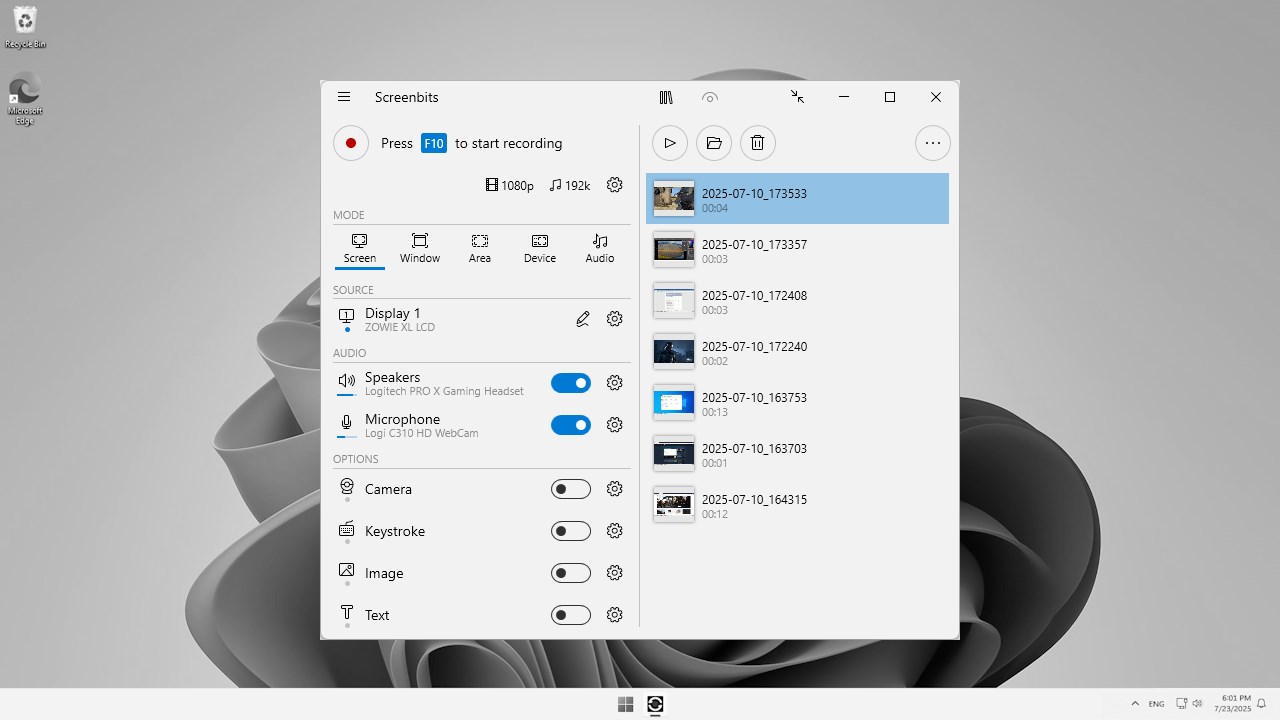Delete the selected recording via trash icon
Image resolution: width=1280 pixels, height=720 pixels.
757,143
